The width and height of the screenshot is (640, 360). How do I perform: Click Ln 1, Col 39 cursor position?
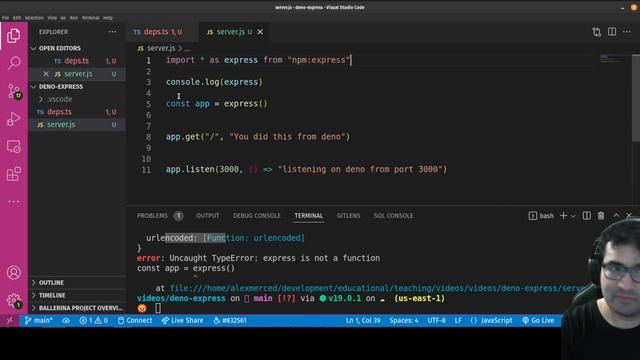pos(363,320)
